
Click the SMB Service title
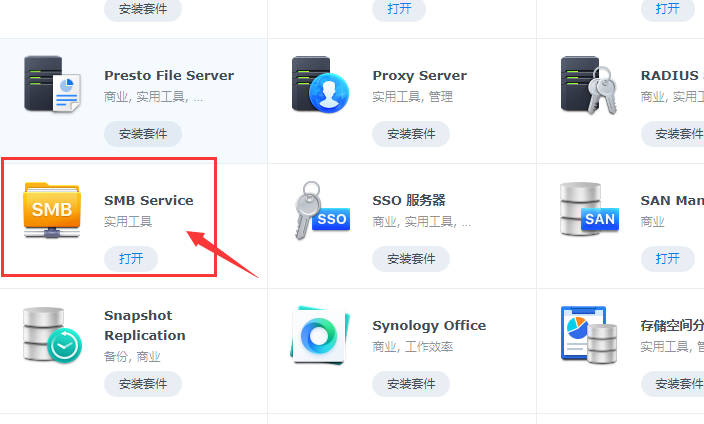149,200
